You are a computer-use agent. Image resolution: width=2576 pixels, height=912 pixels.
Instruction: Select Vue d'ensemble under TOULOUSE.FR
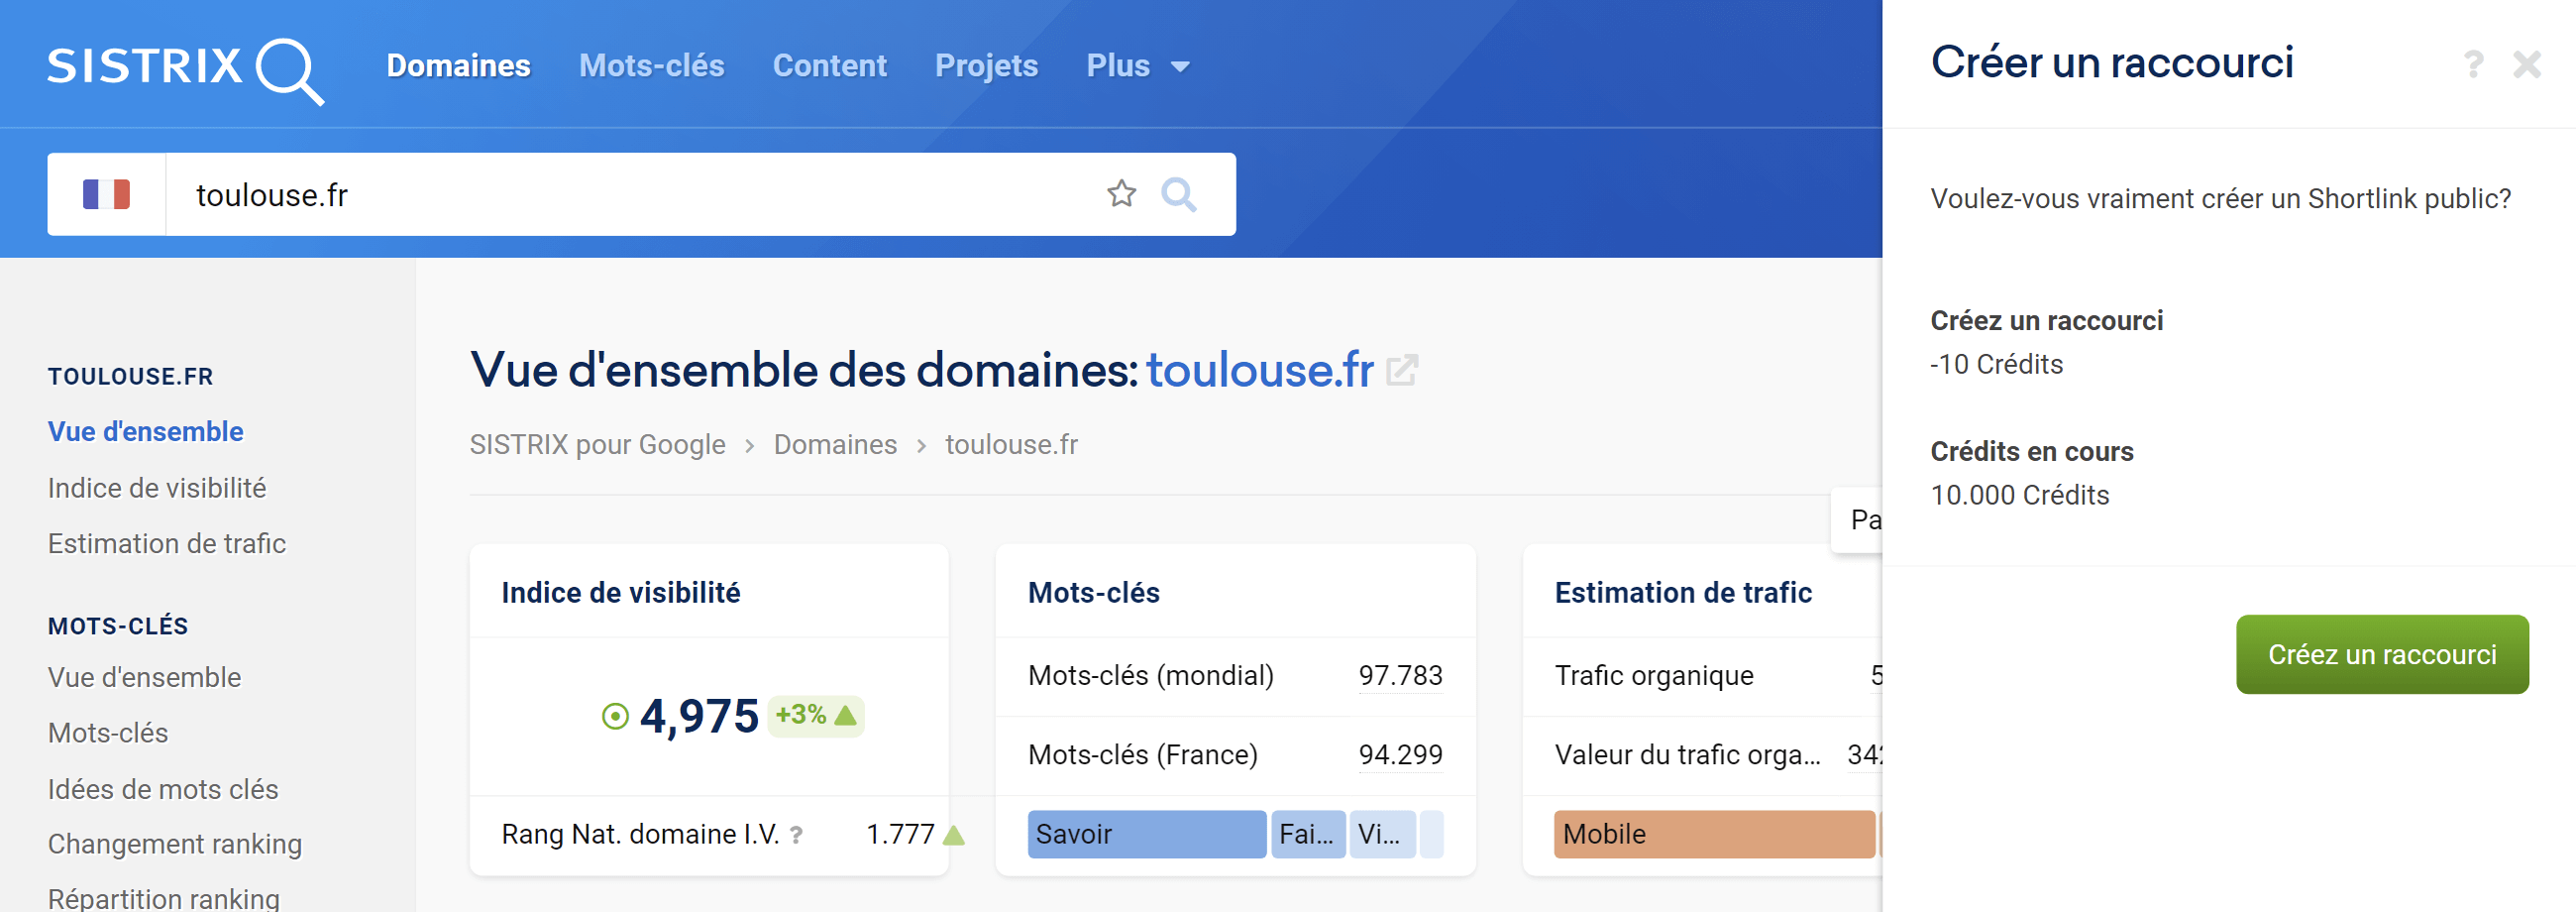click(146, 431)
